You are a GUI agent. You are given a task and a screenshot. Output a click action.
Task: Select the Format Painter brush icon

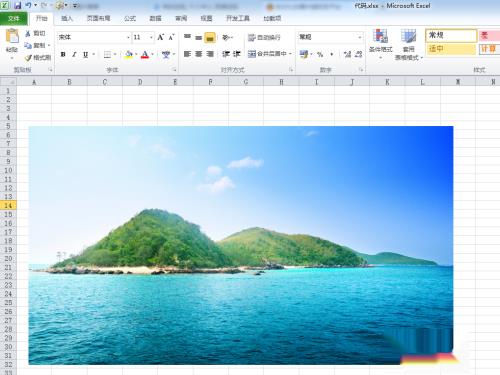(28, 58)
